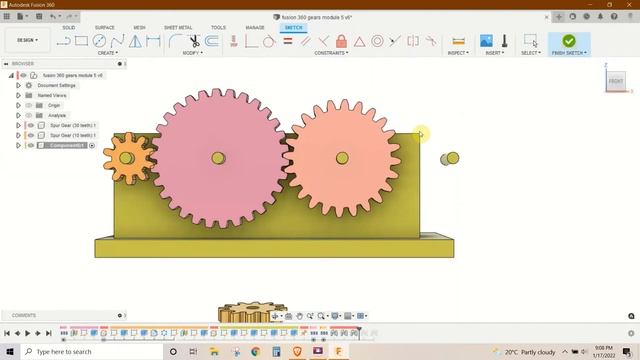Switch to the Surface tab

(104, 27)
